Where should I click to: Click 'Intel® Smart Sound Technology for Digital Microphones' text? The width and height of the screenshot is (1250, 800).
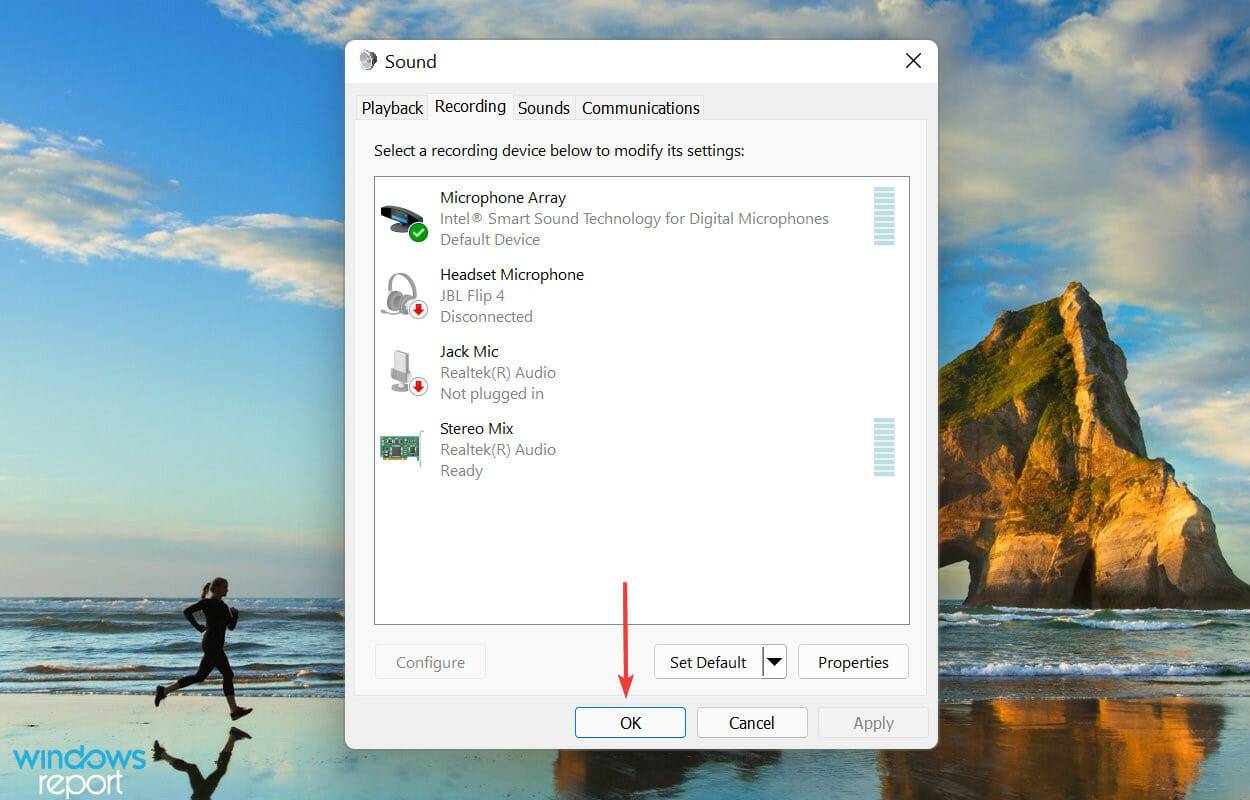tap(634, 219)
